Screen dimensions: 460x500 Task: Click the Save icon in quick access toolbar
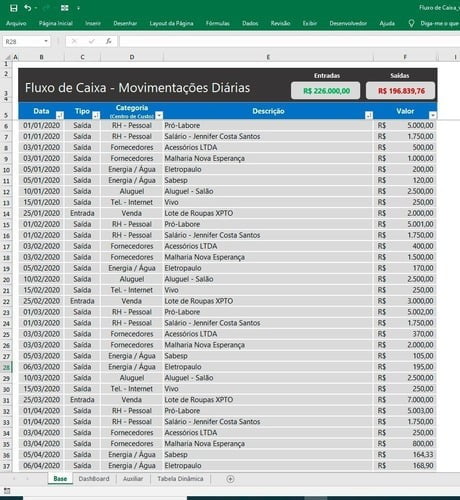pos(13,8)
